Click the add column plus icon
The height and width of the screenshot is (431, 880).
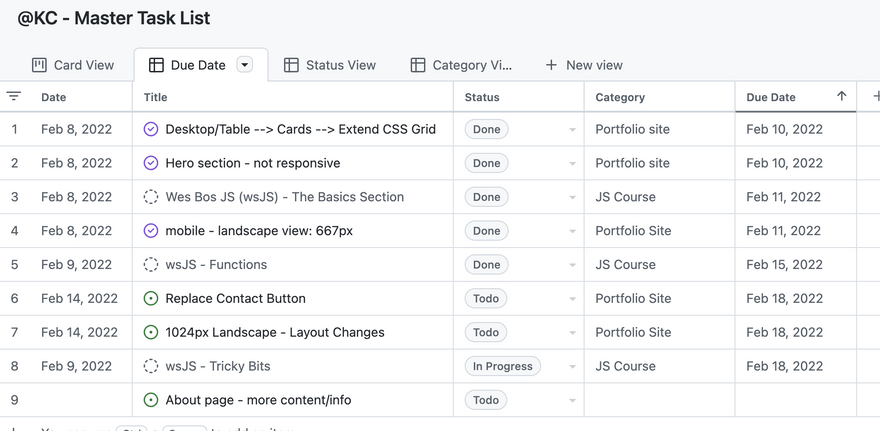pos(876,97)
